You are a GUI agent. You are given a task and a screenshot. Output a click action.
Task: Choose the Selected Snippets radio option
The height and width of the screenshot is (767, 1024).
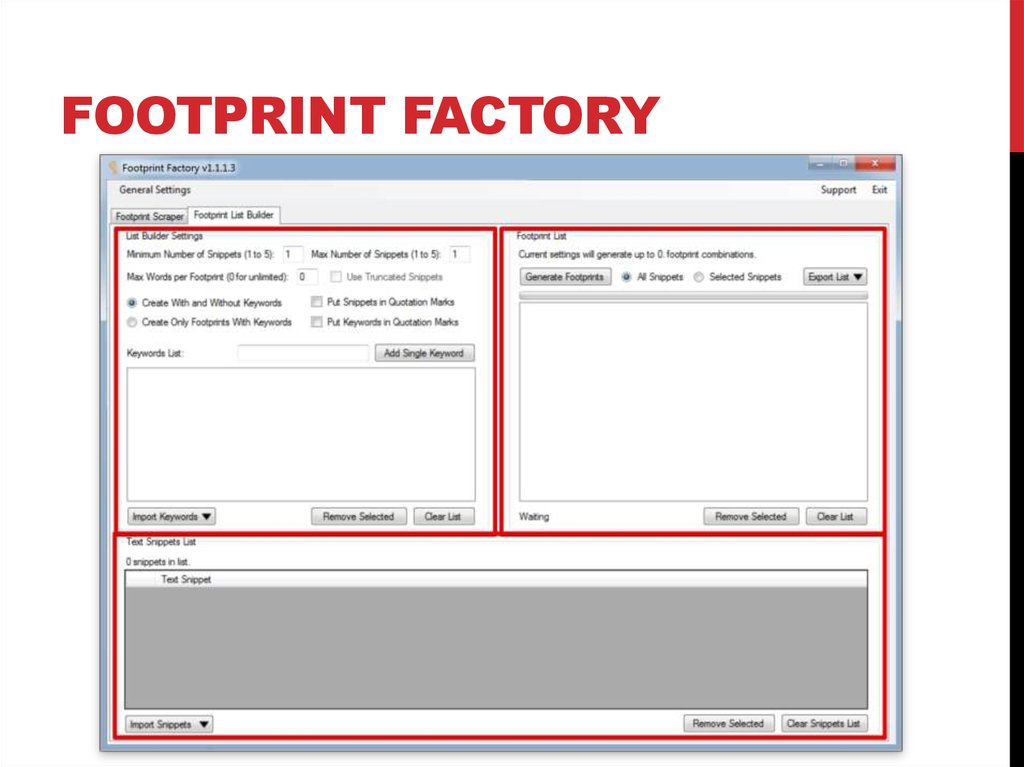(699, 277)
